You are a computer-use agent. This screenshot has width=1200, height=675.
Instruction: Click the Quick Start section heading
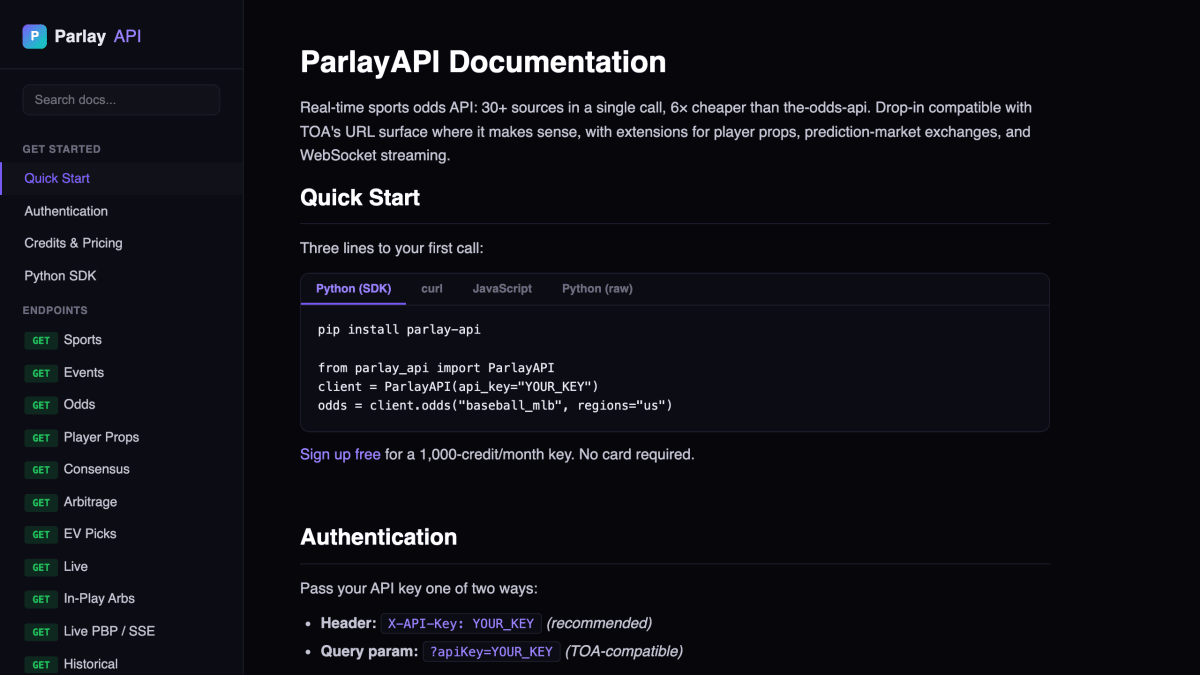tap(360, 198)
